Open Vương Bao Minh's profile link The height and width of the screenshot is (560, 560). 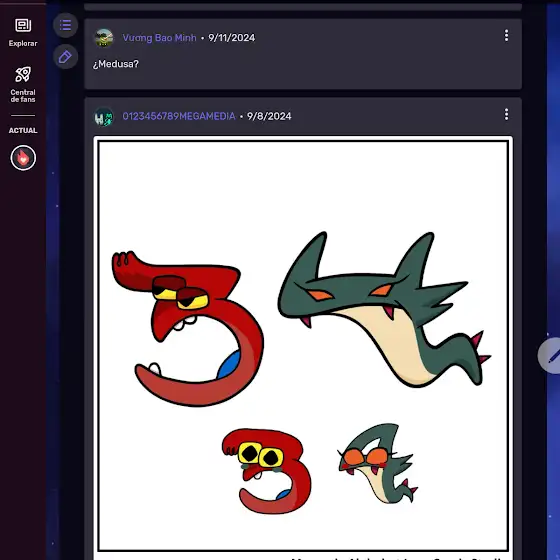(159, 38)
